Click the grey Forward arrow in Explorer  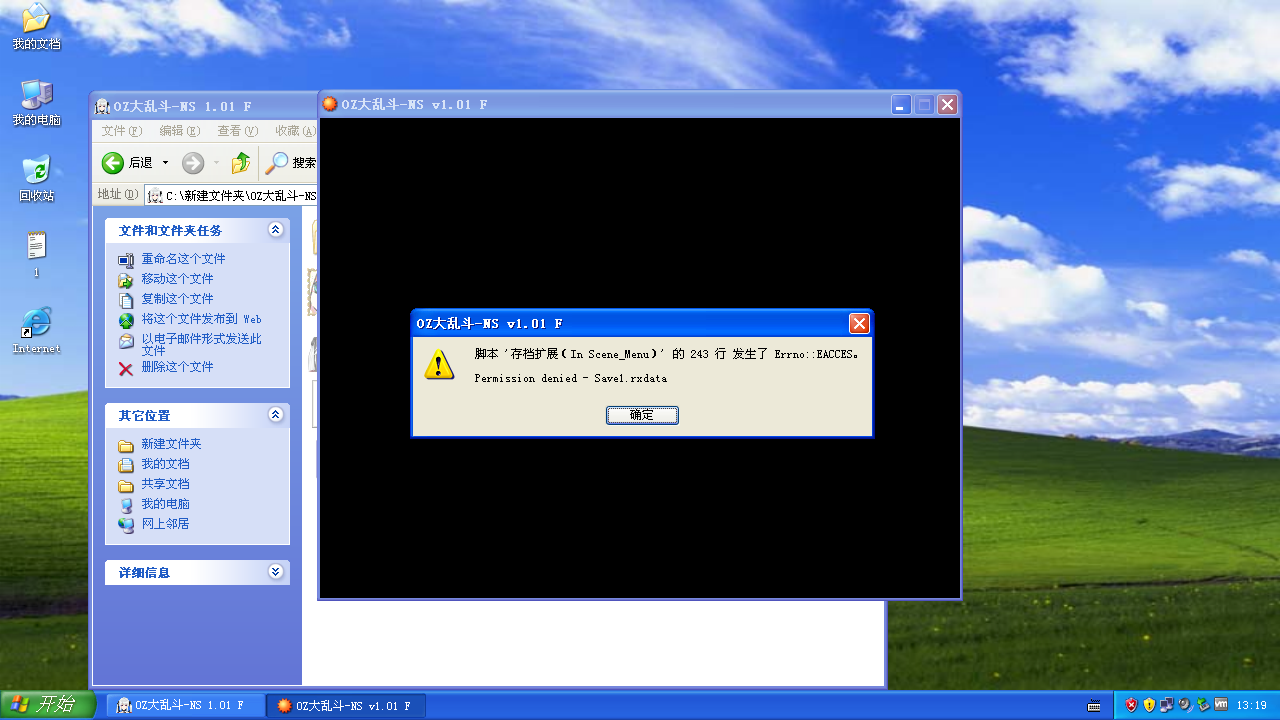click(193, 163)
